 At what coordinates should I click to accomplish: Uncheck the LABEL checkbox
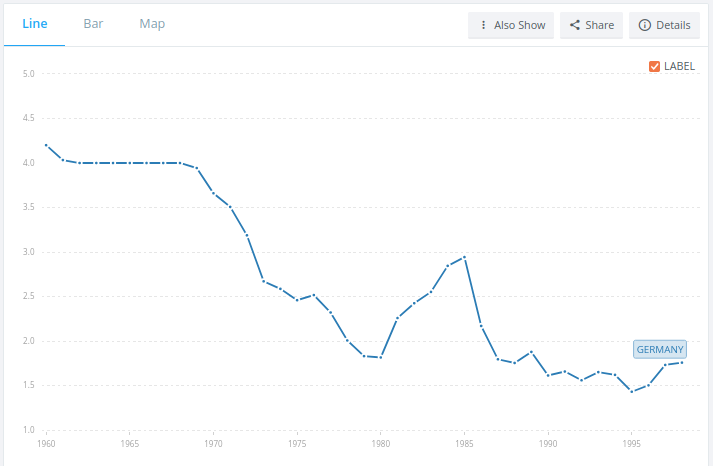[654, 67]
